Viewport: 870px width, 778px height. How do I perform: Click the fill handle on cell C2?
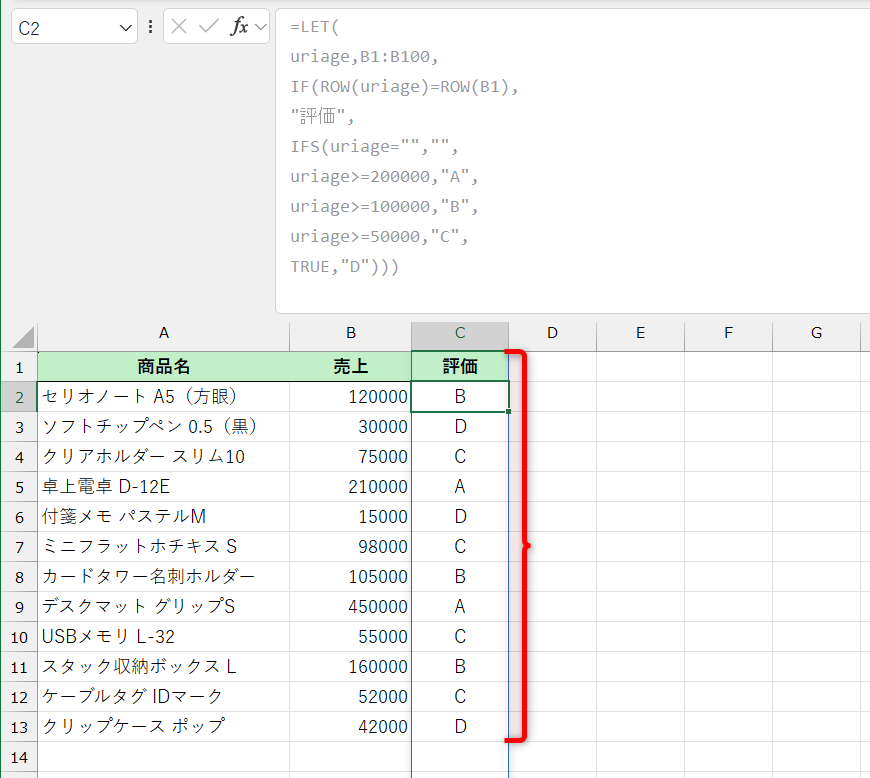[508, 411]
